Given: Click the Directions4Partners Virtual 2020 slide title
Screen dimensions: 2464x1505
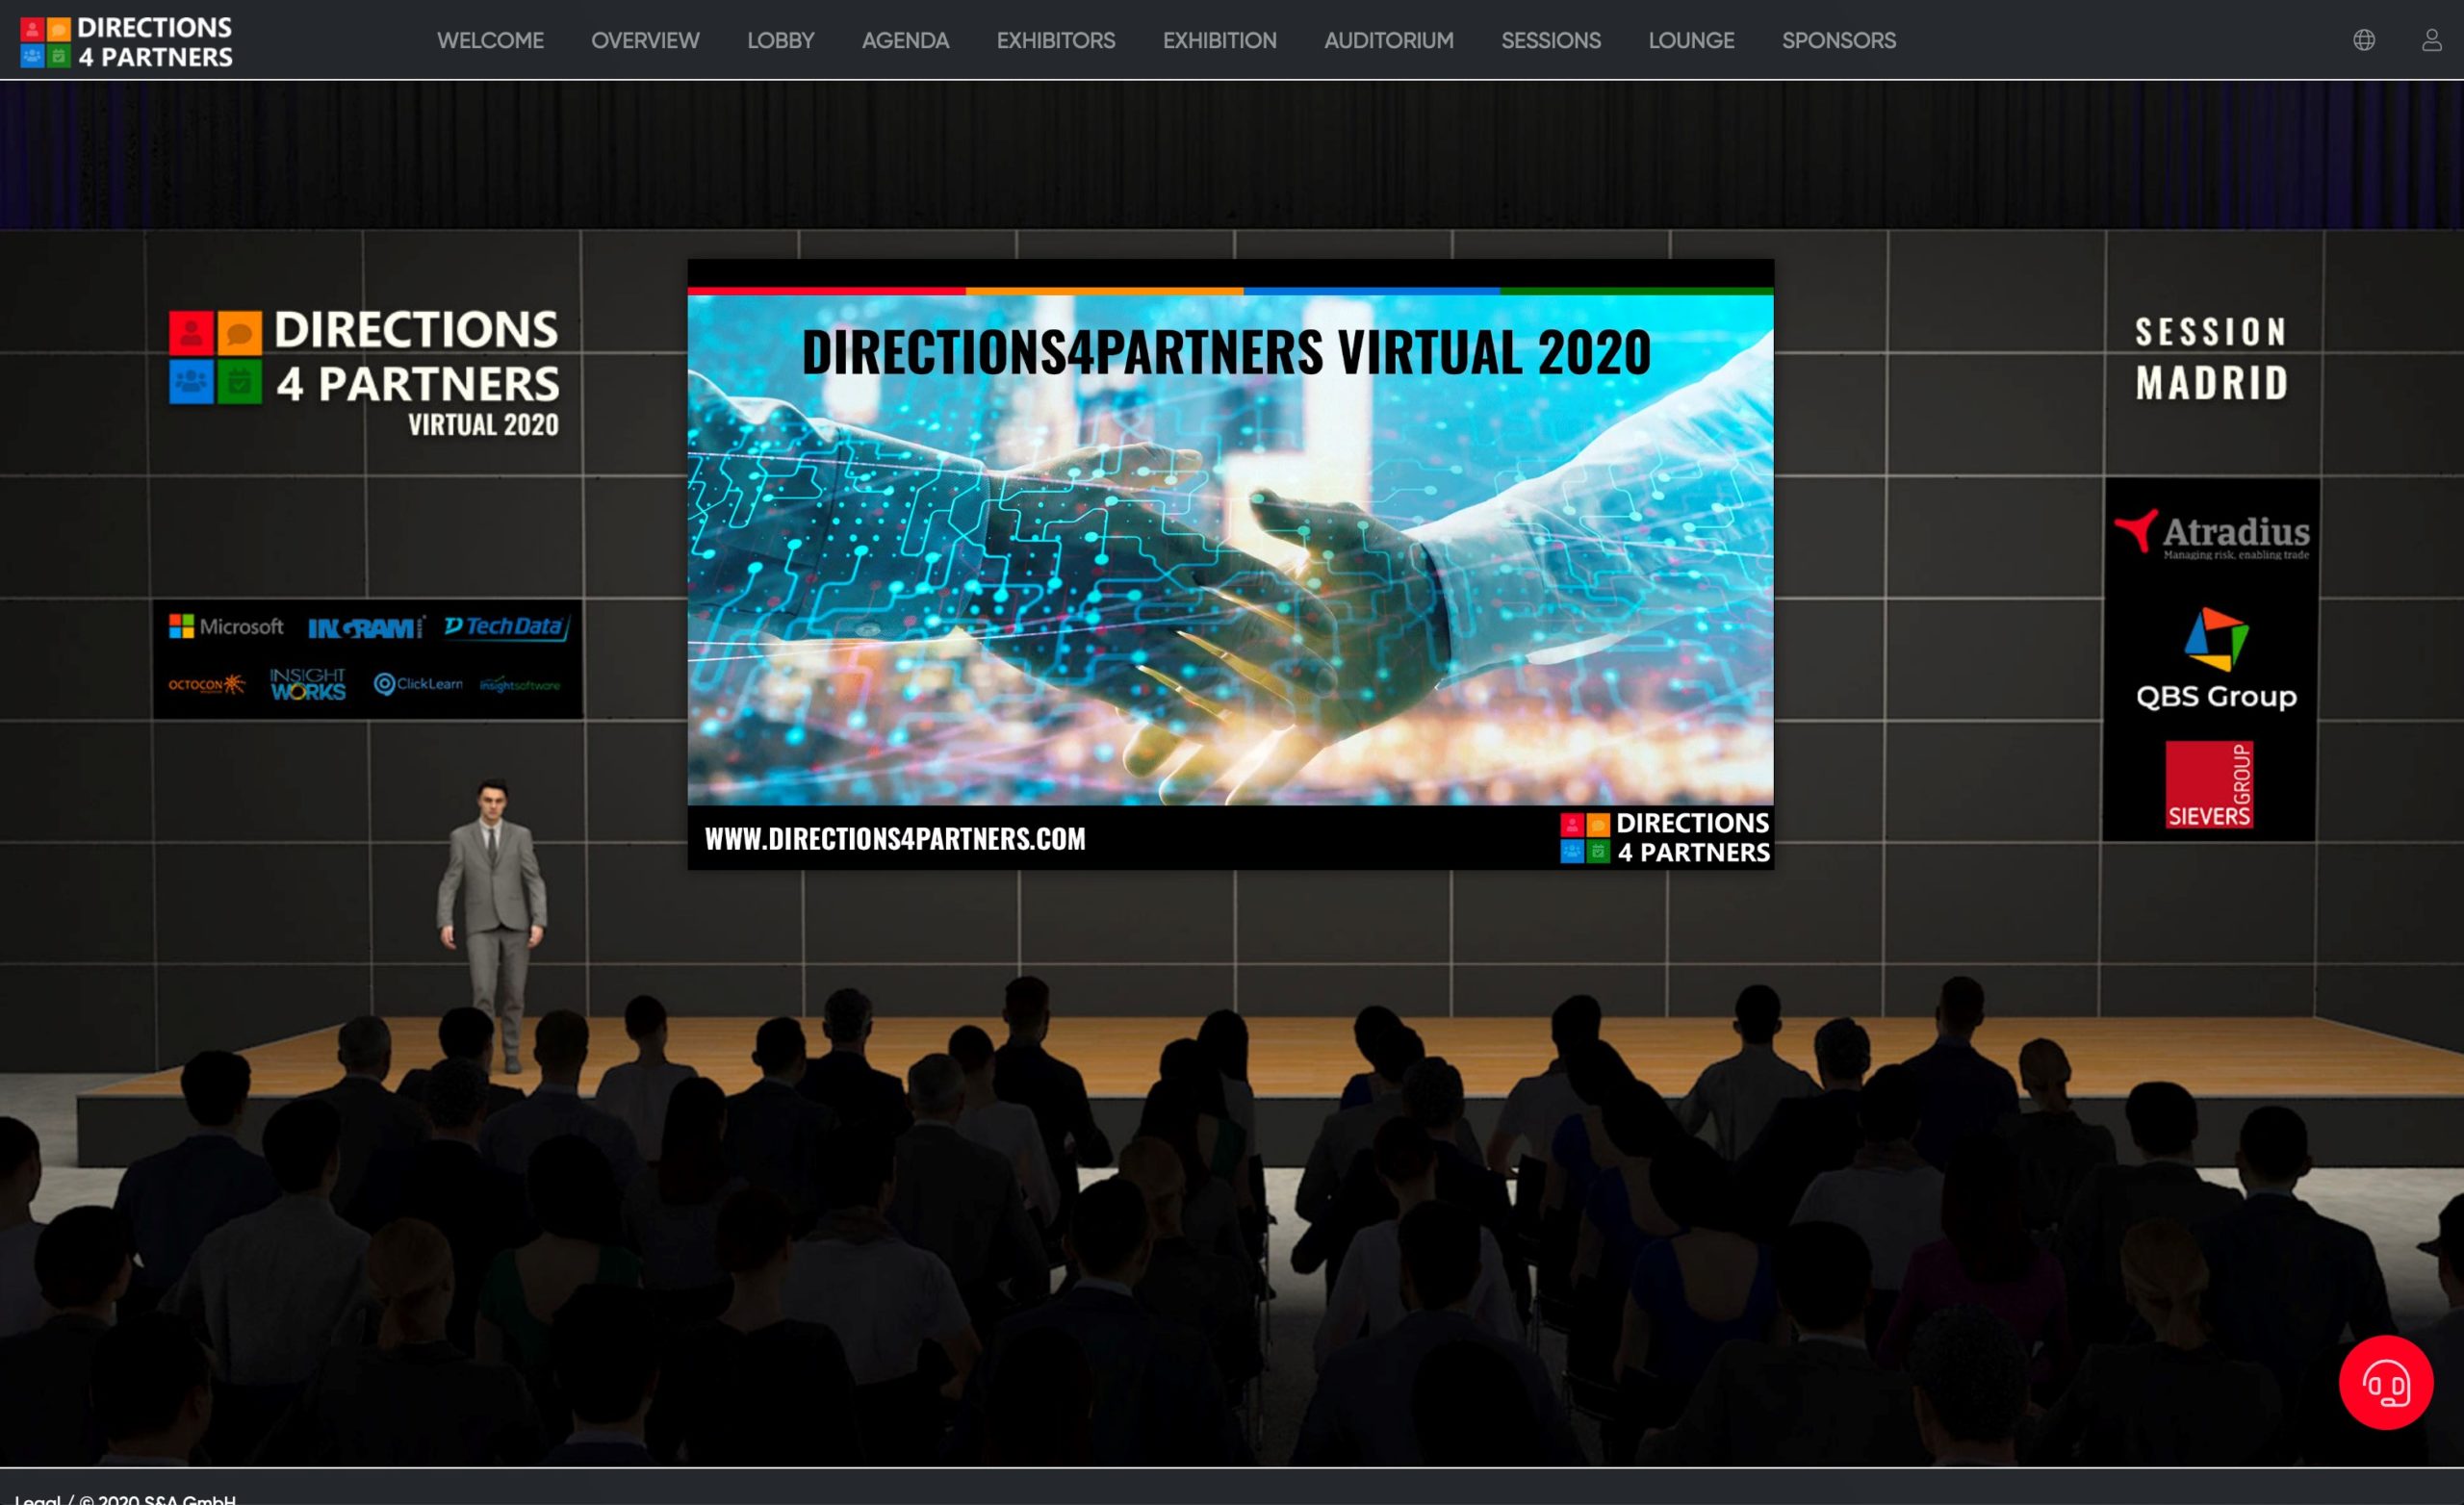Looking at the screenshot, I should [1226, 352].
